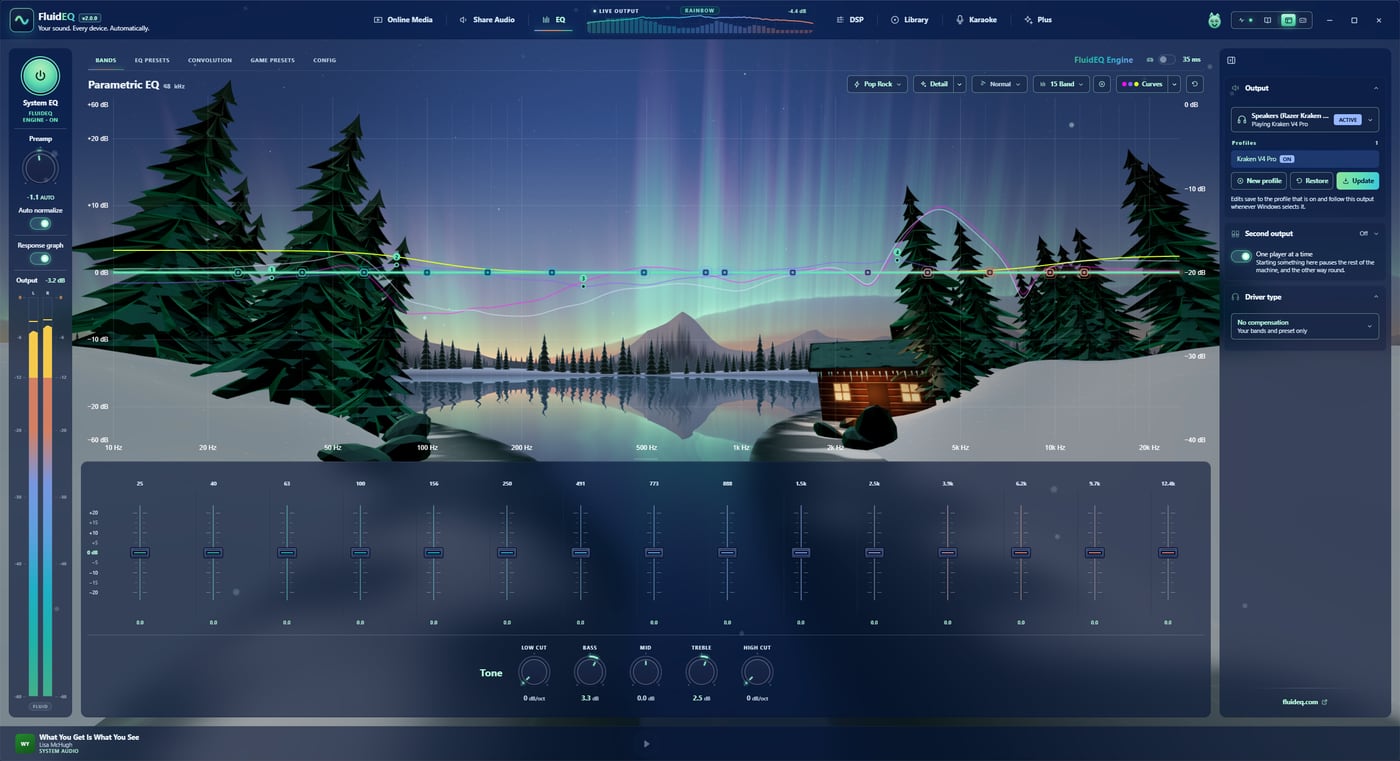The height and width of the screenshot is (761, 1400).
Task: Click the side panel collapse icon
Action: 1232,60
